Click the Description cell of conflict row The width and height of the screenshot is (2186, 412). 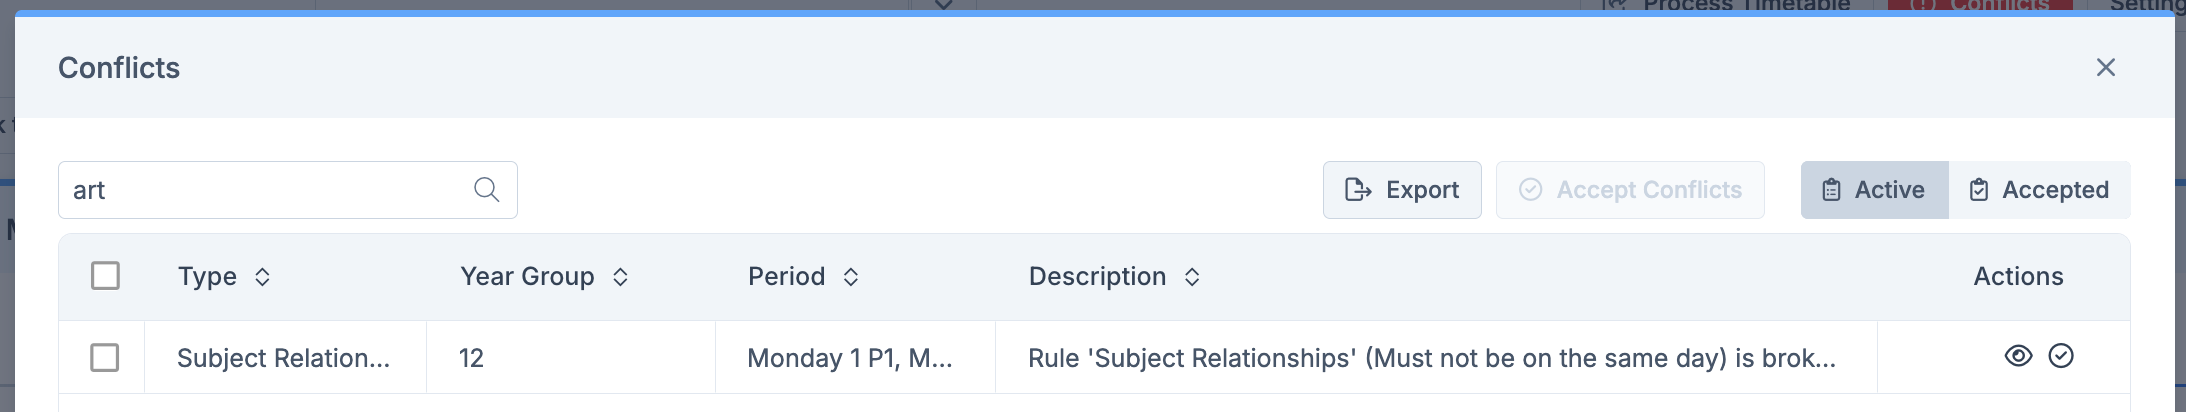point(1431,358)
